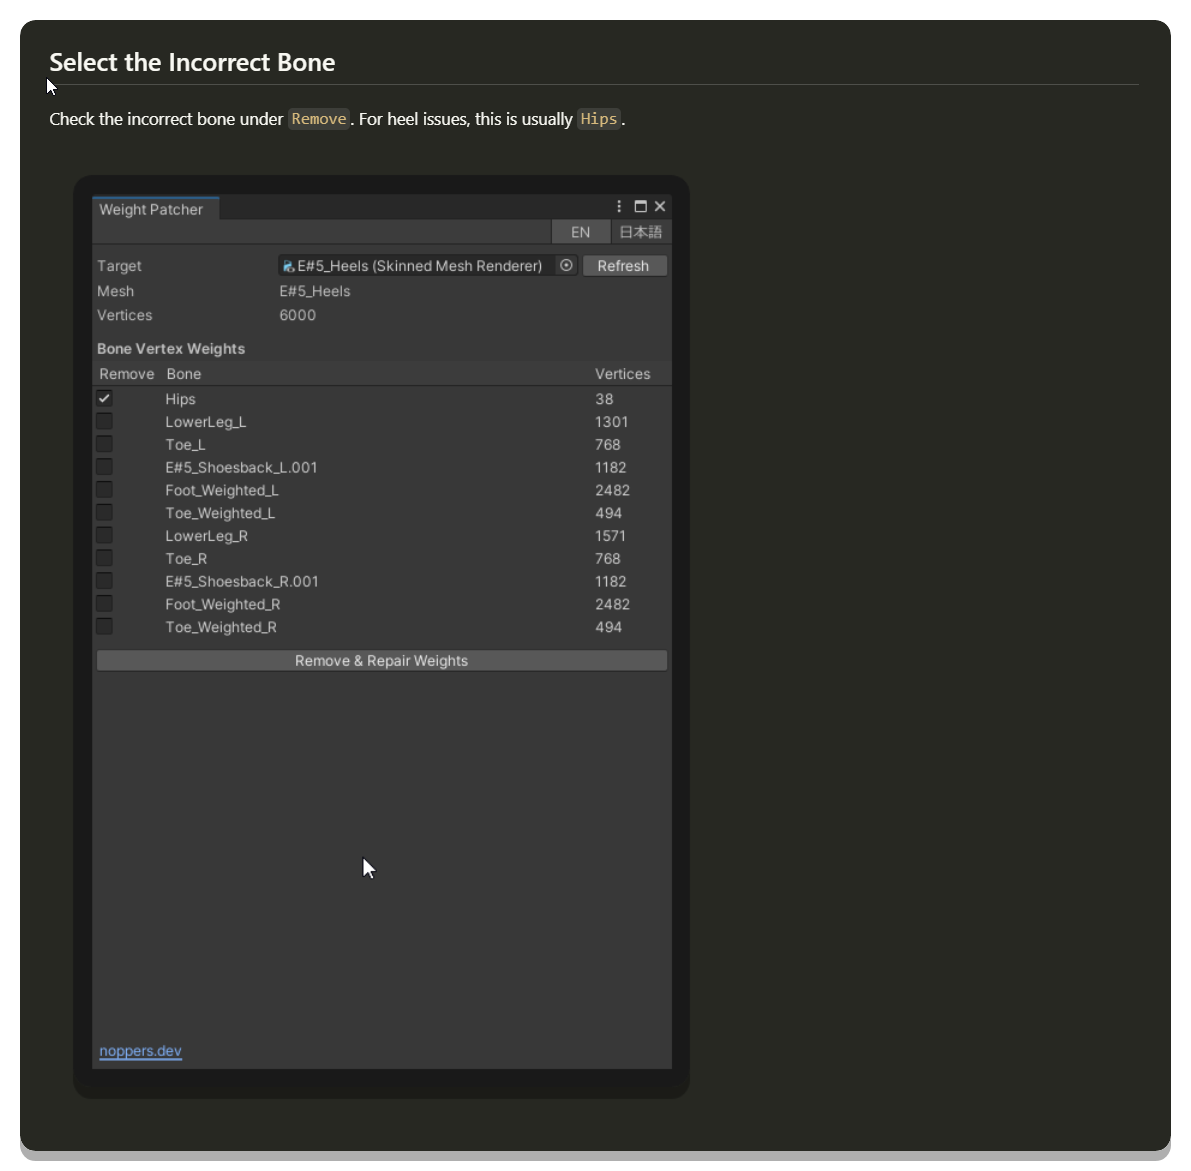Click the mesh icon in Target field
The image size is (1191, 1171).
click(x=289, y=267)
